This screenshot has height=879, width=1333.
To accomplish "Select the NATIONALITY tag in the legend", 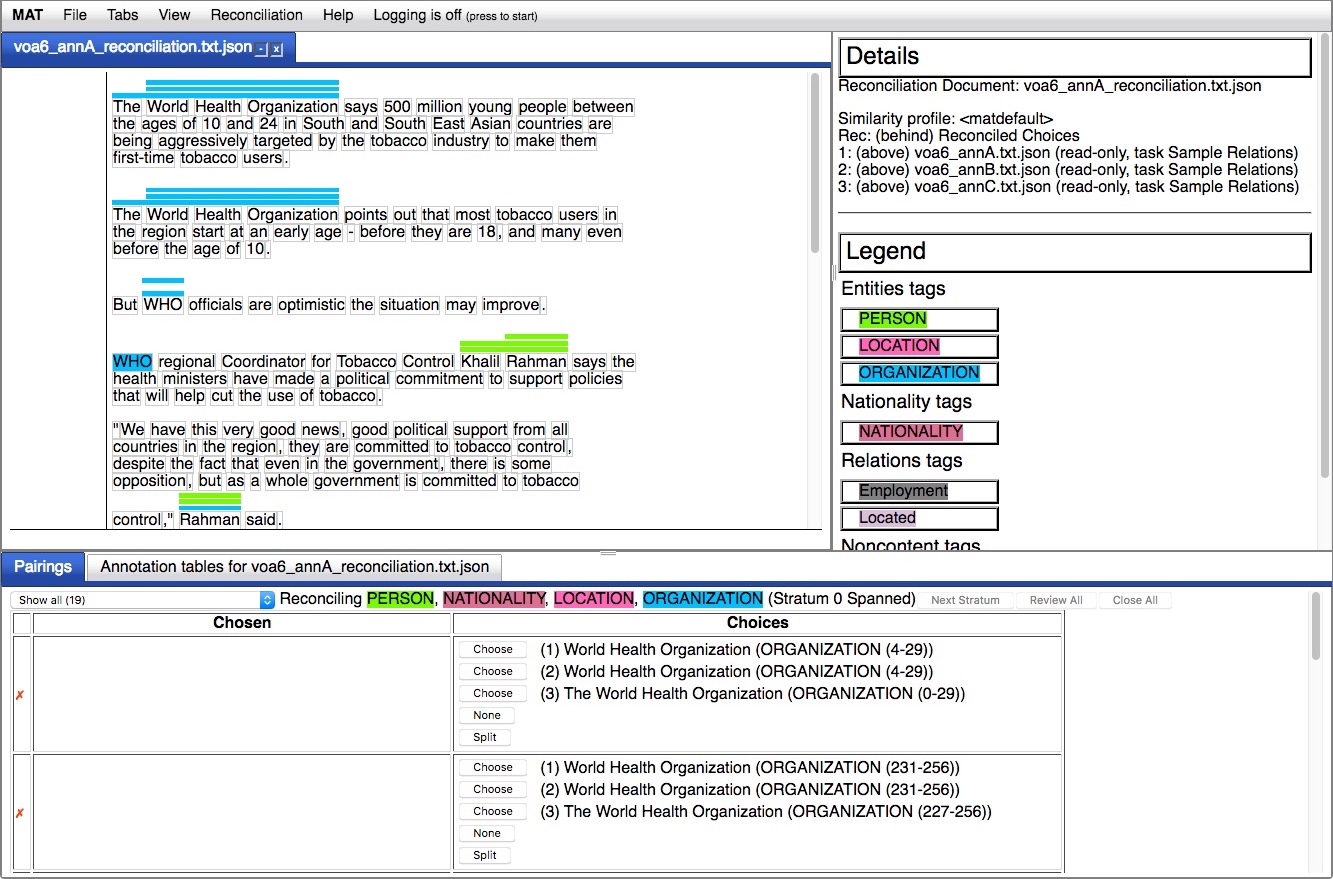I will point(920,432).
